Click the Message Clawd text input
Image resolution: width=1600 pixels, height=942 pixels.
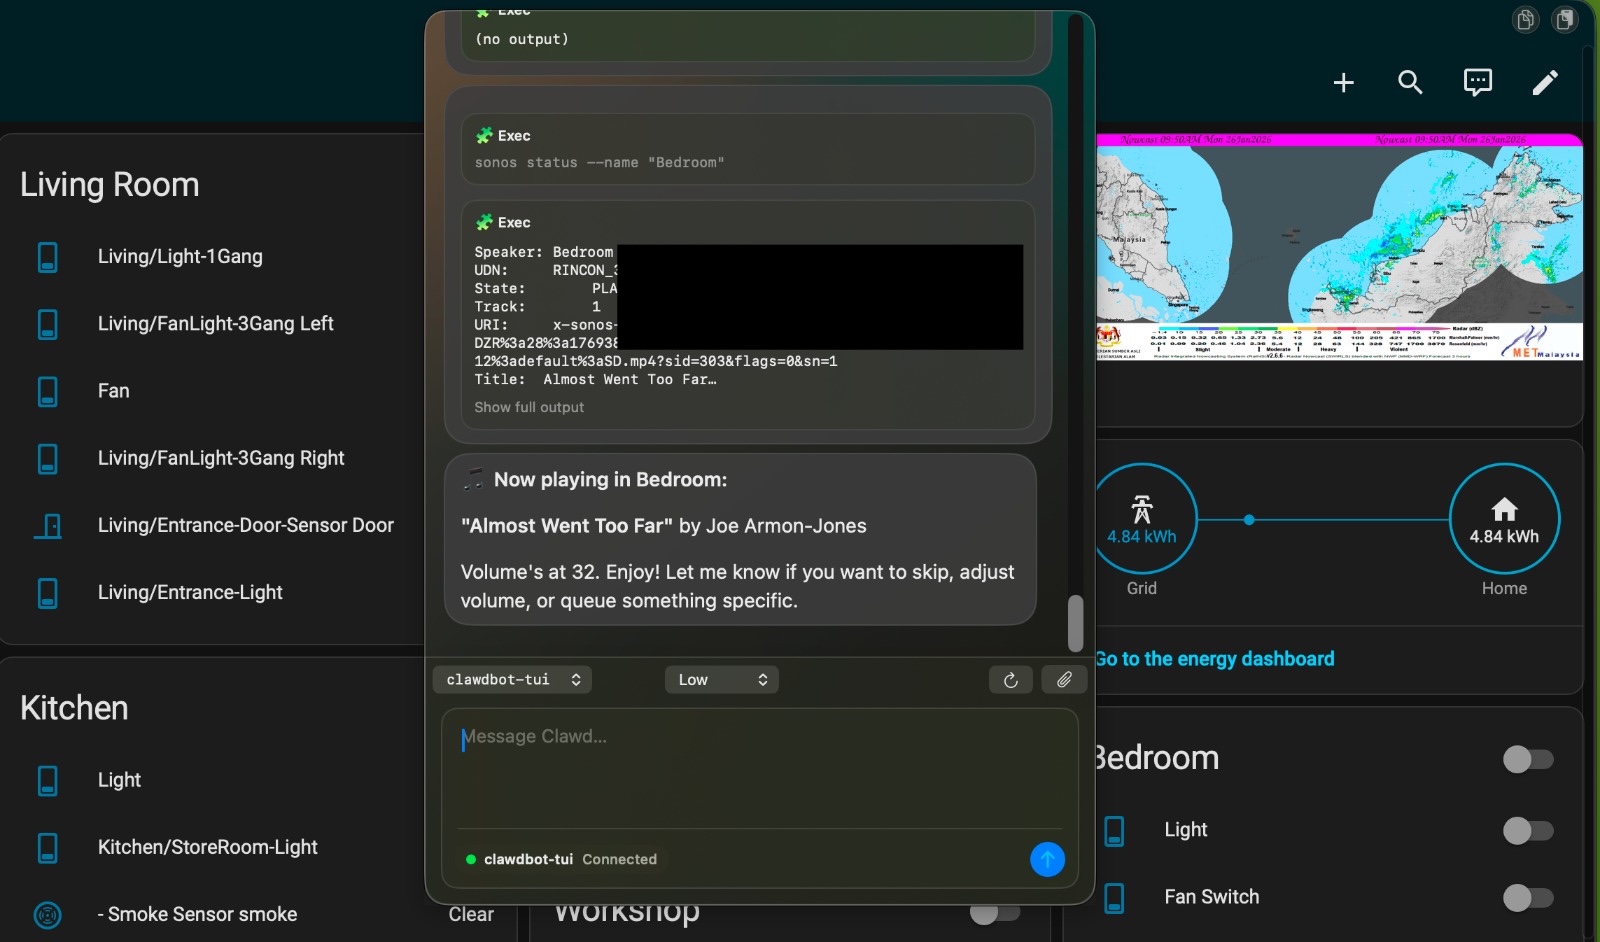pyautogui.click(x=758, y=768)
